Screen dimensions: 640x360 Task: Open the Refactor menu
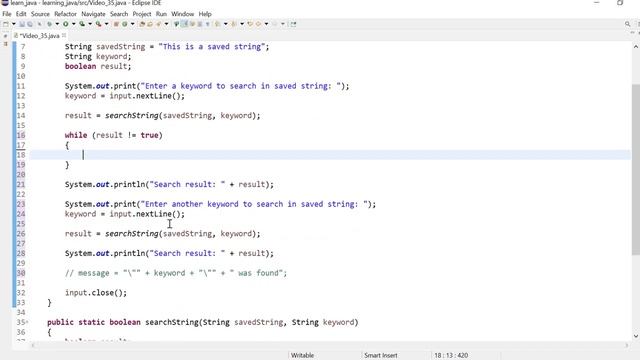[x=65, y=14]
